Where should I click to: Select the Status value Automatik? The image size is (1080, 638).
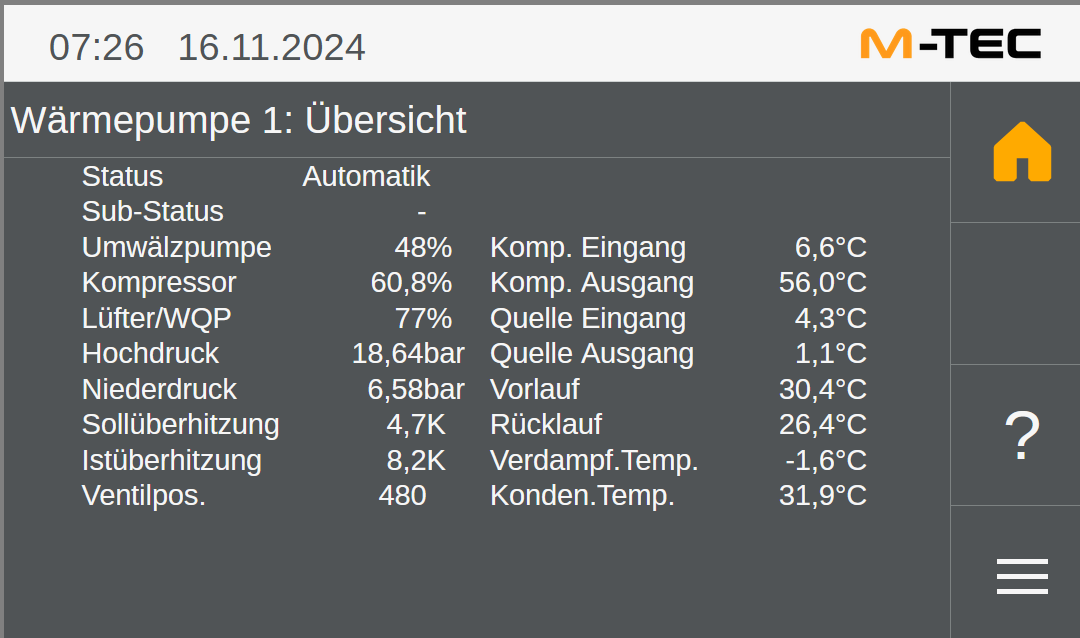pos(366,177)
